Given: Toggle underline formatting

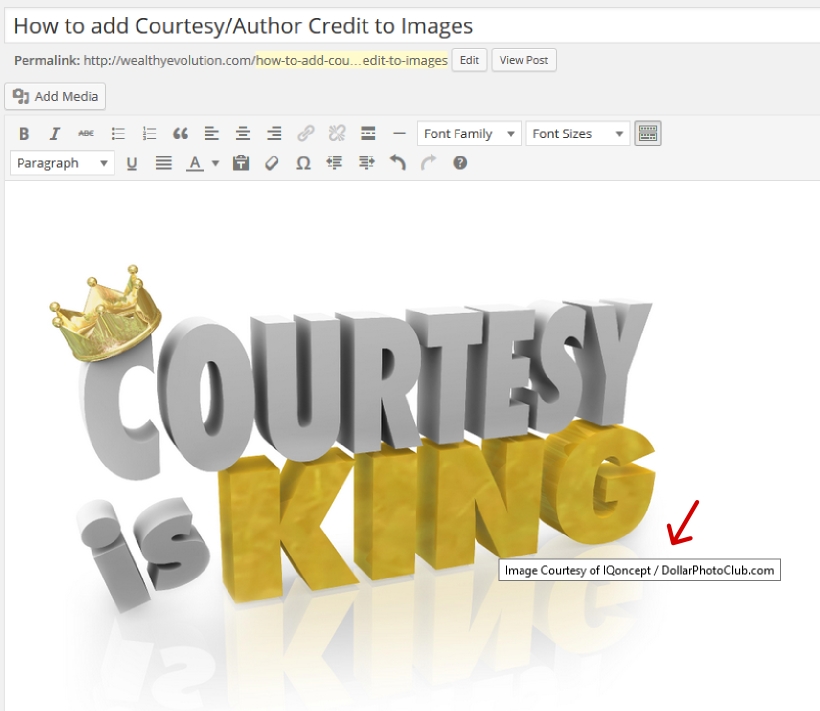Looking at the screenshot, I should pyautogui.click(x=132, y=162).
